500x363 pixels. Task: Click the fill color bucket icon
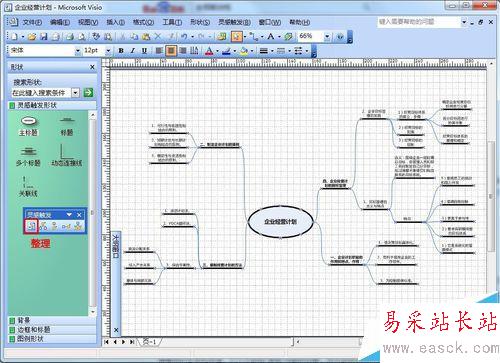click(x=244, y=51)
